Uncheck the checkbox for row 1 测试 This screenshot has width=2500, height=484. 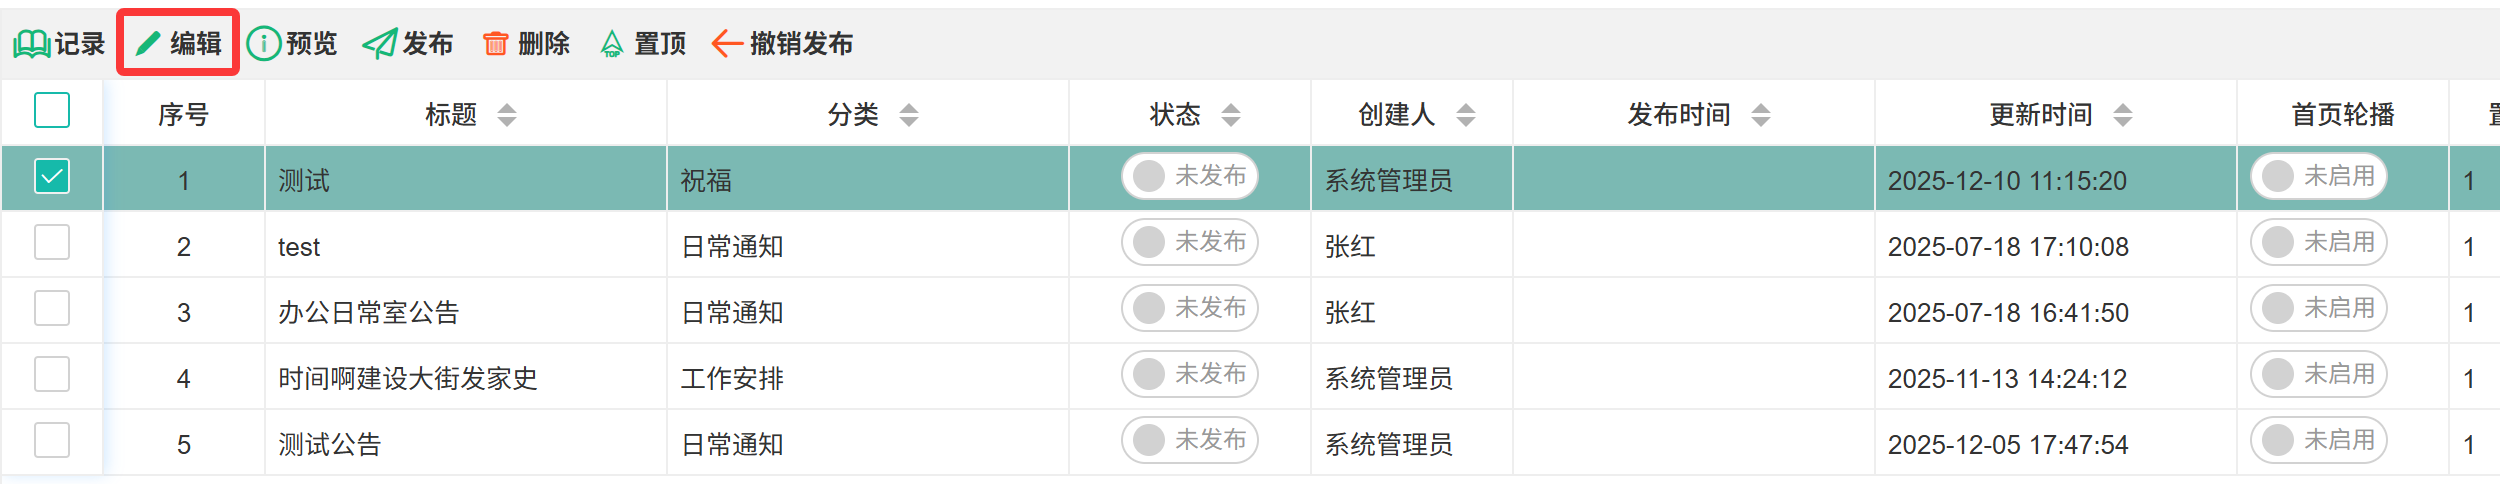(x=52, y=177)
